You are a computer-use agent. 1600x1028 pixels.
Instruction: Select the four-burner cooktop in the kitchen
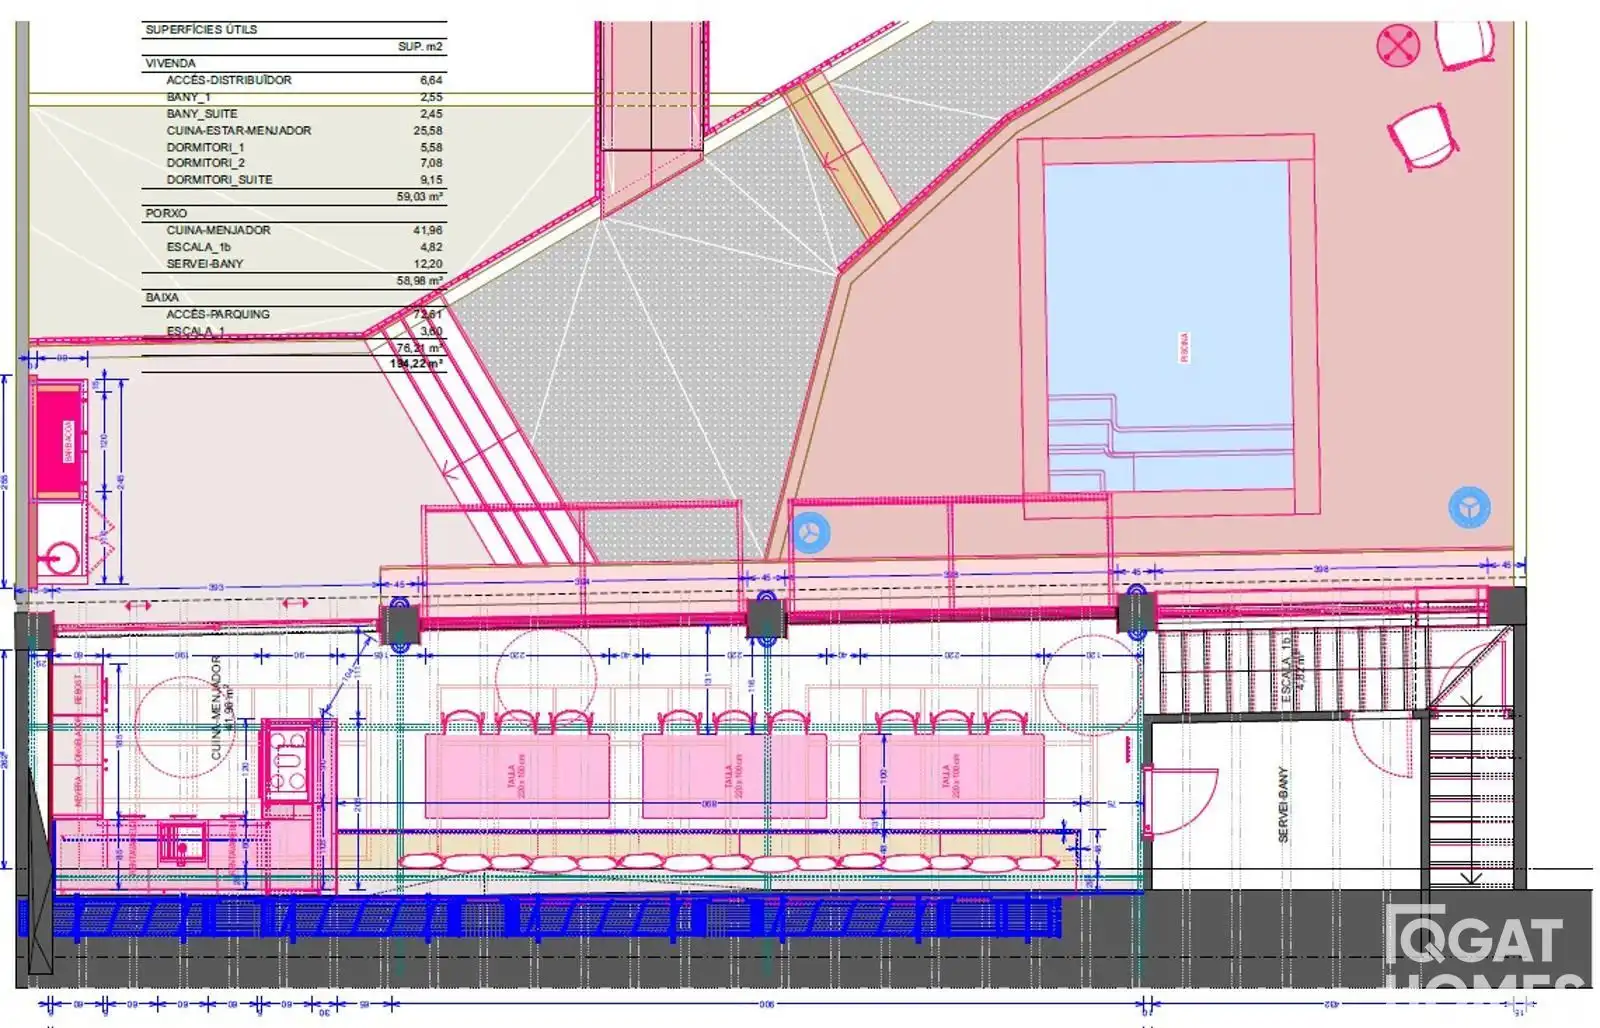click(x=290, y=762)
